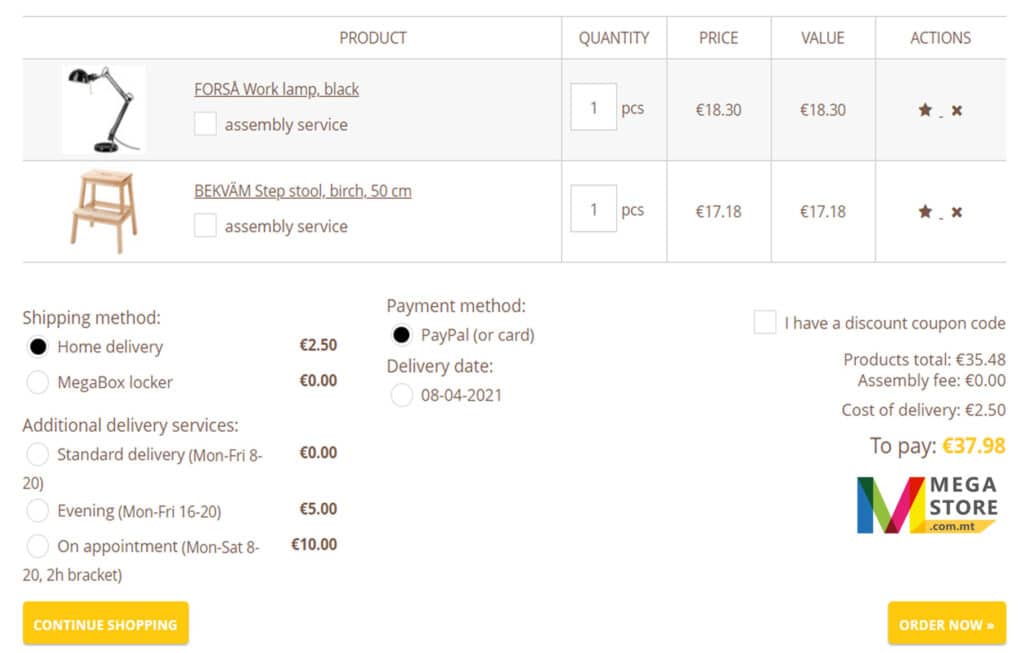Add FORSÅ Work lamp to favorites star
The image size is (1024, 653).
(x=925, y=110)
